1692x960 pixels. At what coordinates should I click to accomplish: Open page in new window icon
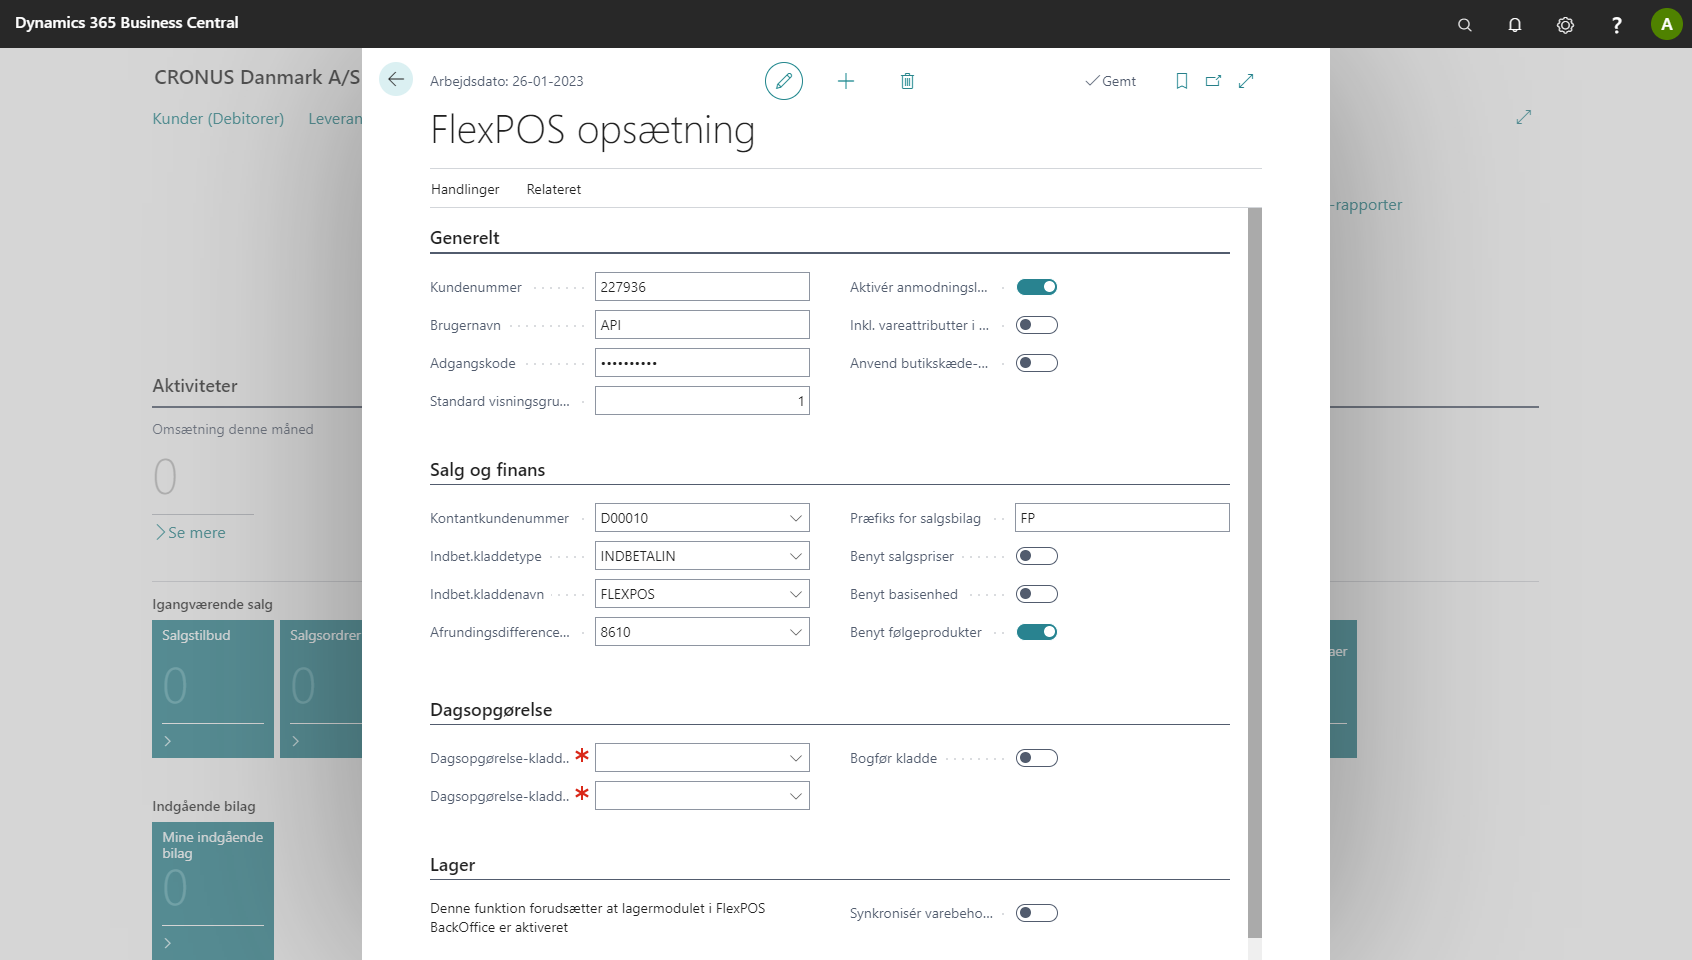point(1213,81)
